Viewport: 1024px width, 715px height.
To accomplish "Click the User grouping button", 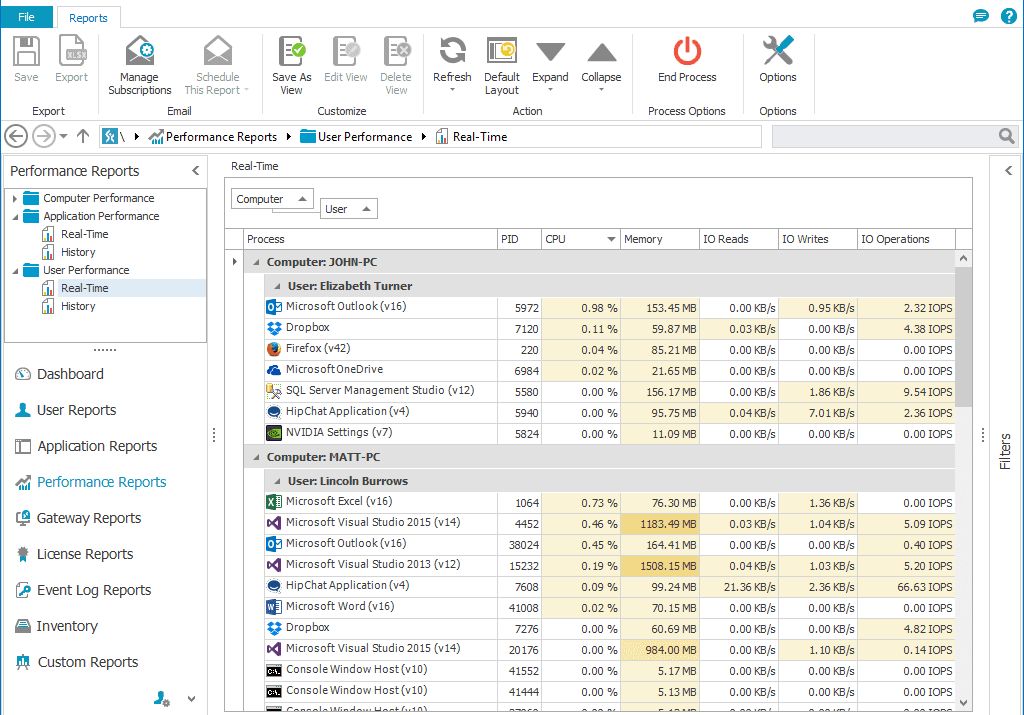I will point(349,209).
